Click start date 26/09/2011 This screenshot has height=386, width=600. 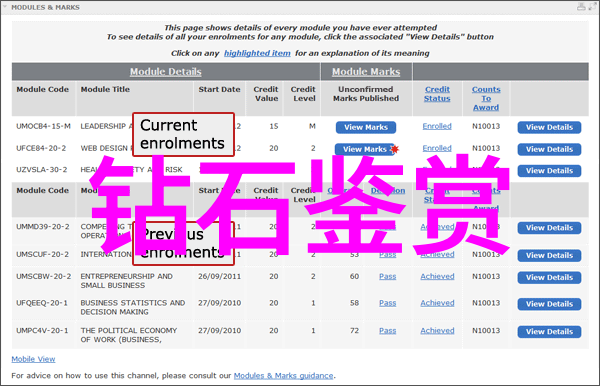[220, 276]
